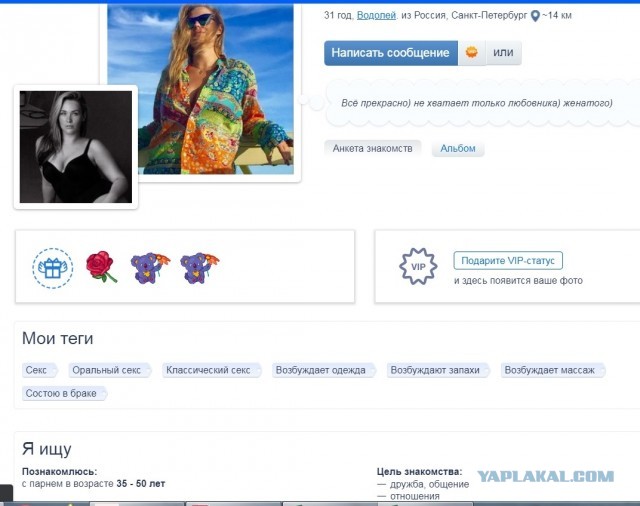Click the orange sticker icon beside message button

tap(471, 53)
